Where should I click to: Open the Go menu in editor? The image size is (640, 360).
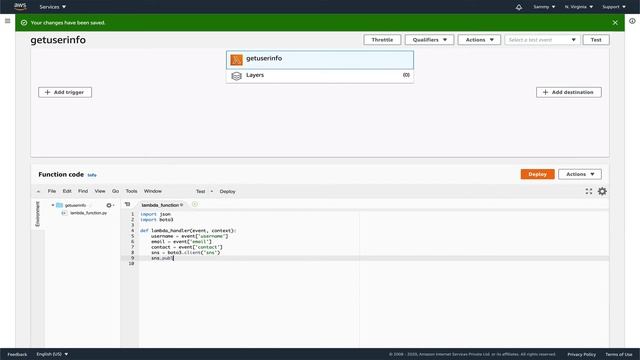116,191
